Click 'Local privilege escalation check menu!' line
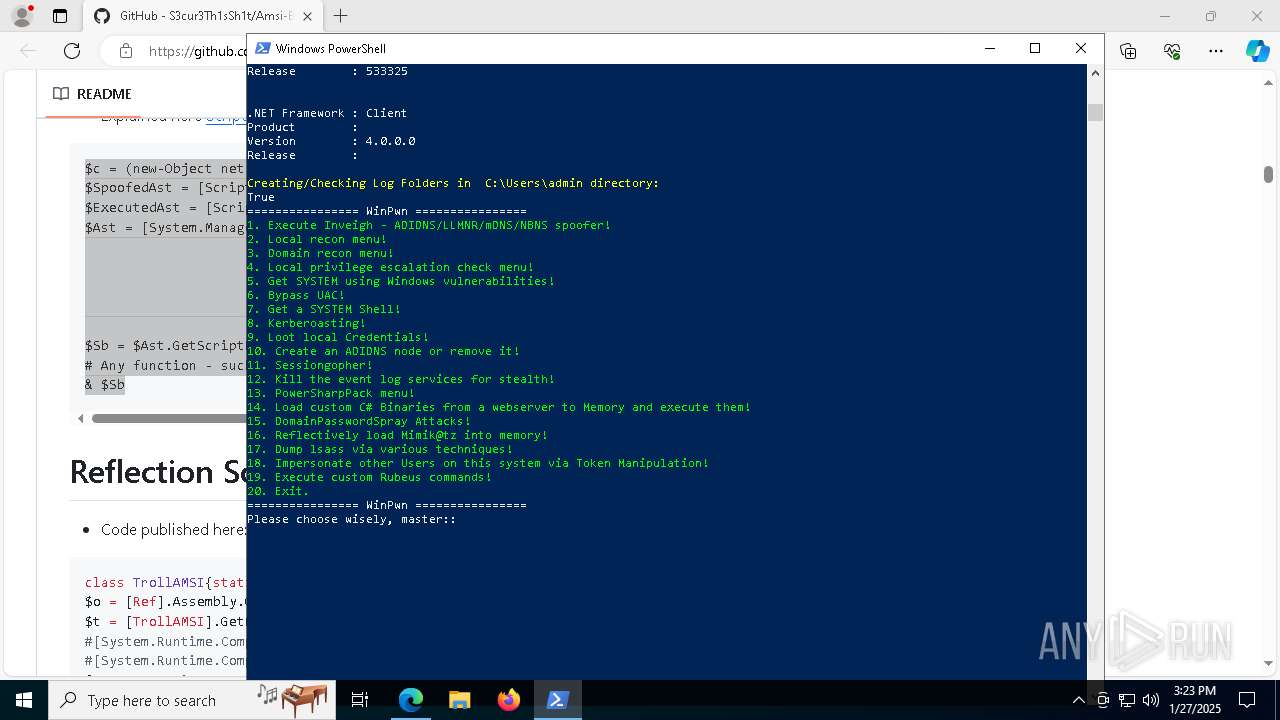Image resolution: width=1280 pixels, height=720 pixels. tap(390, 267)
